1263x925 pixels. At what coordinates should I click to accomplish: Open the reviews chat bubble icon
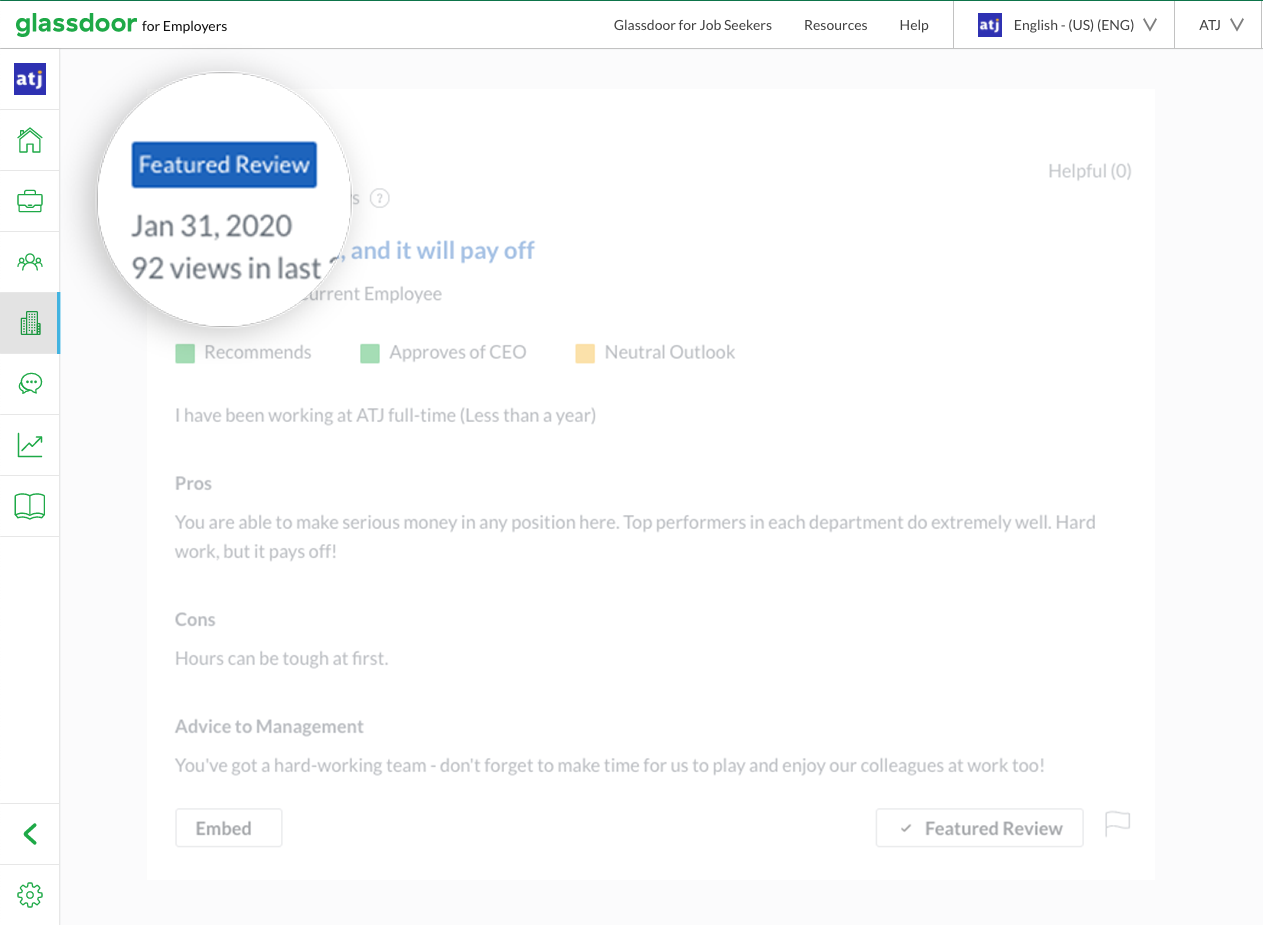pyautogui.click(x=30, y=383)
